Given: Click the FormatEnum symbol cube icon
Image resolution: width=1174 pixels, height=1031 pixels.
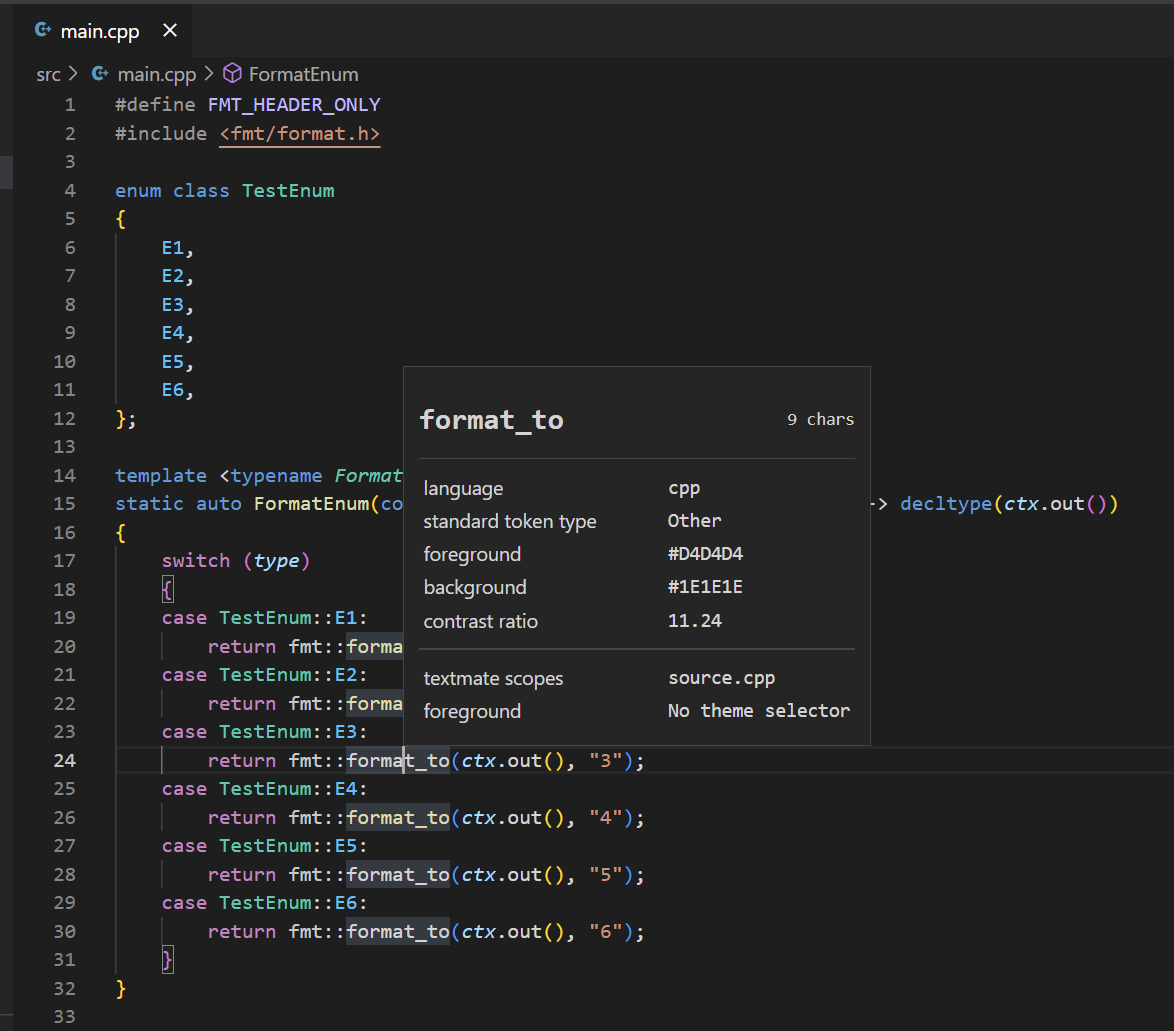Looking at the screenshot, I should point(232,73).
